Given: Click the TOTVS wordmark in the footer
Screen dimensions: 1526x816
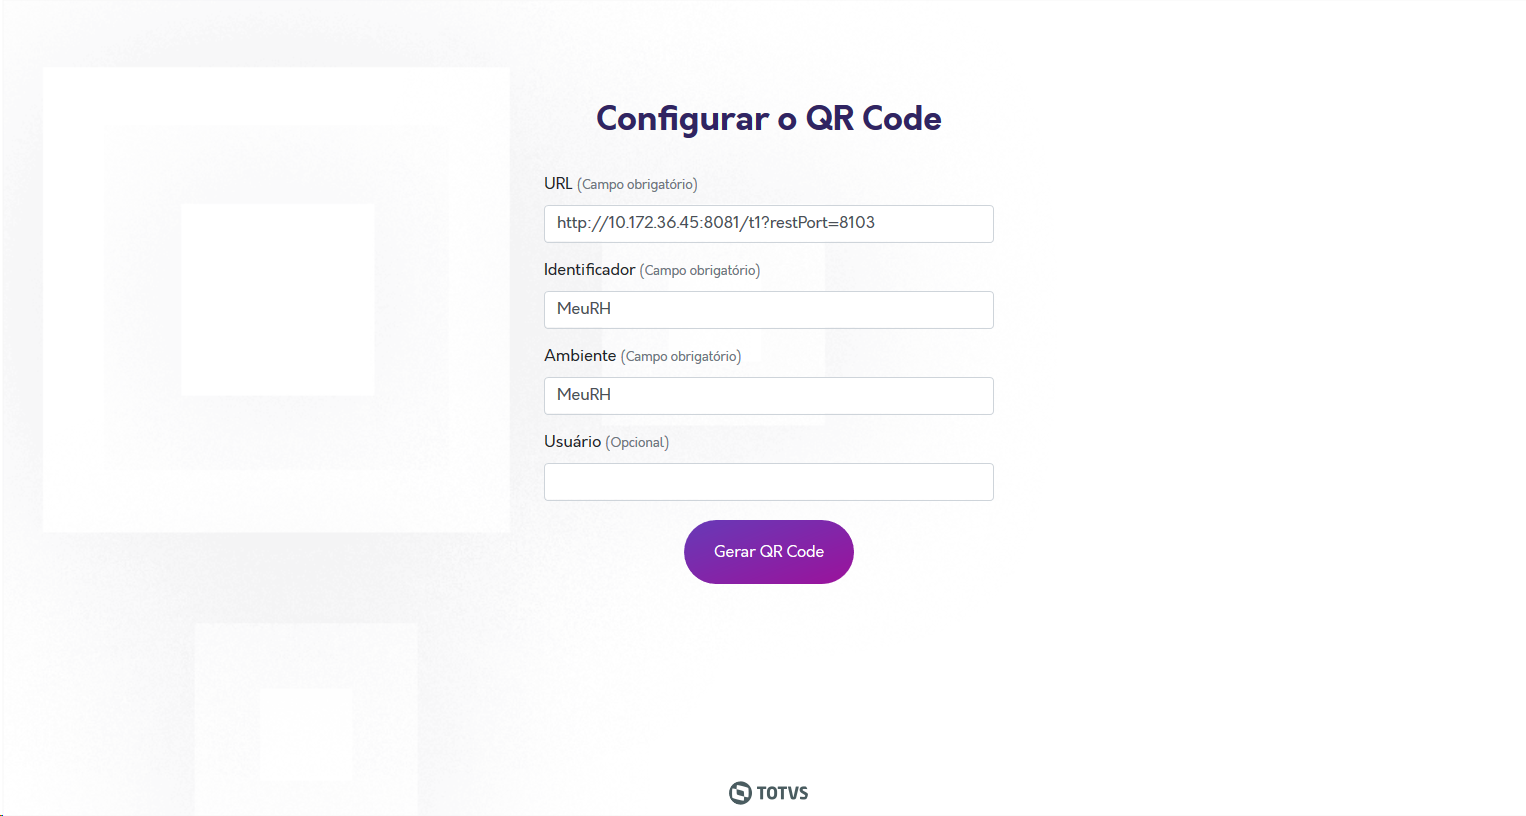Looking at the screenshot, I should tap(782, 793).
